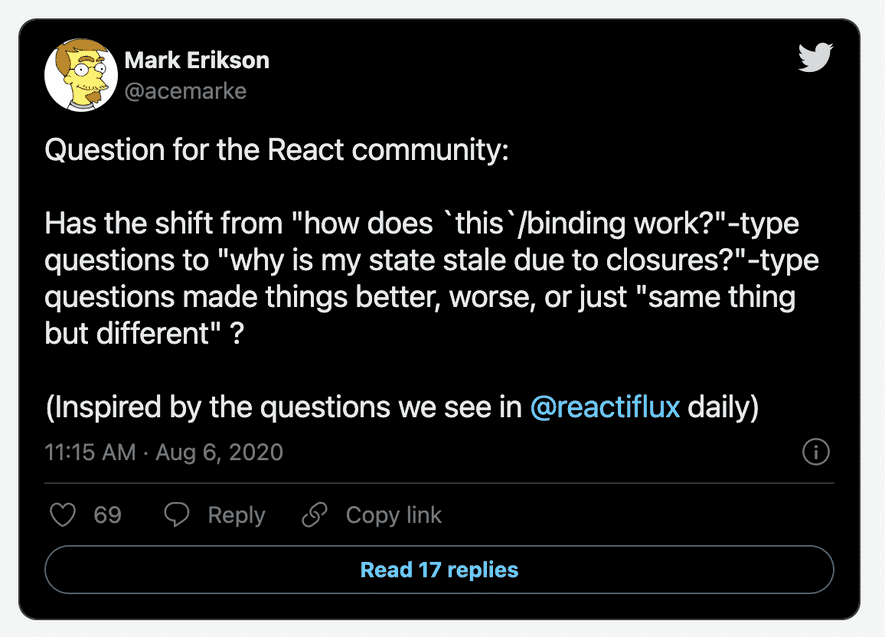Click the "Question for the React community:" line

pyautogui.click(x=276, y=150)
